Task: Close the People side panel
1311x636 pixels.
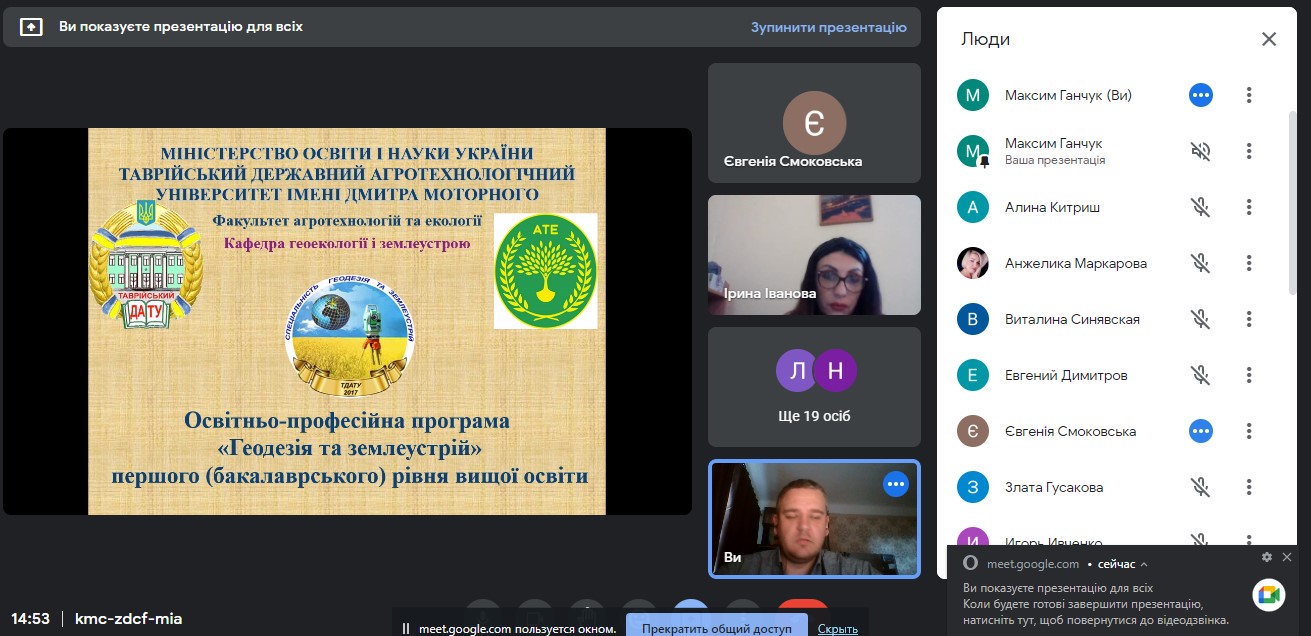Action: click(x=1269, y=39)
